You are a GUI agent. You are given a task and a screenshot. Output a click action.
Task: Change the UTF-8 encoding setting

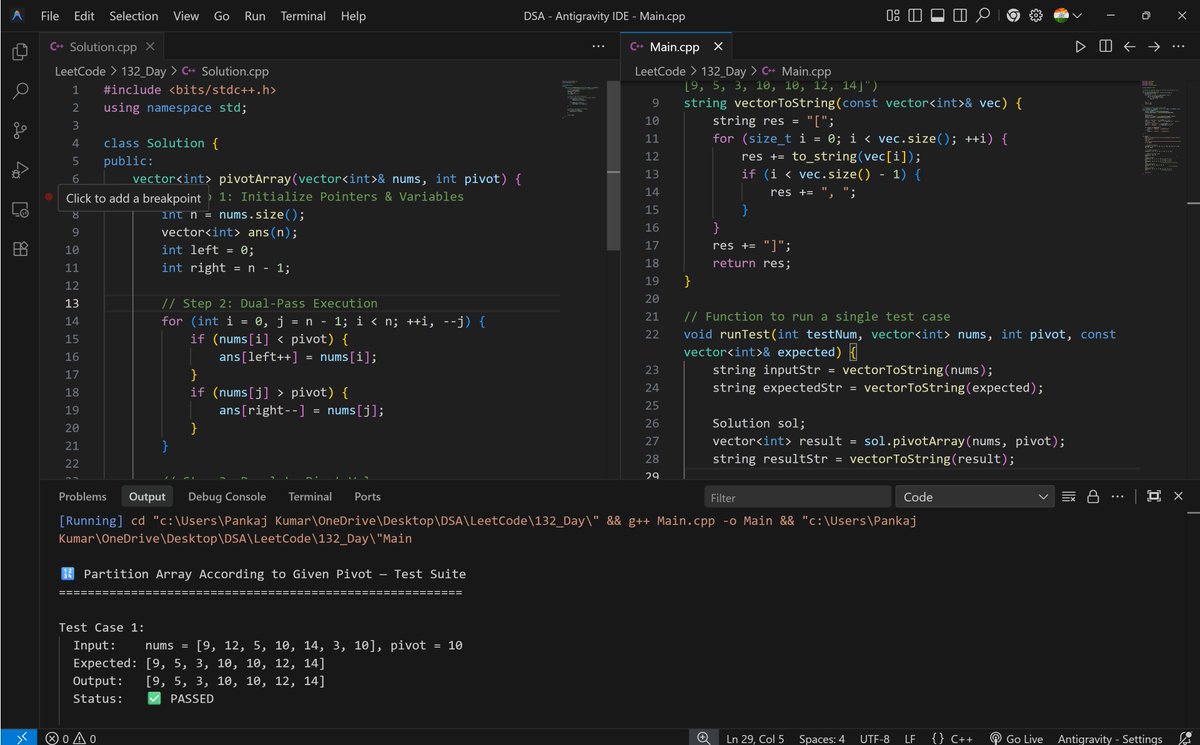pos(875,738)
